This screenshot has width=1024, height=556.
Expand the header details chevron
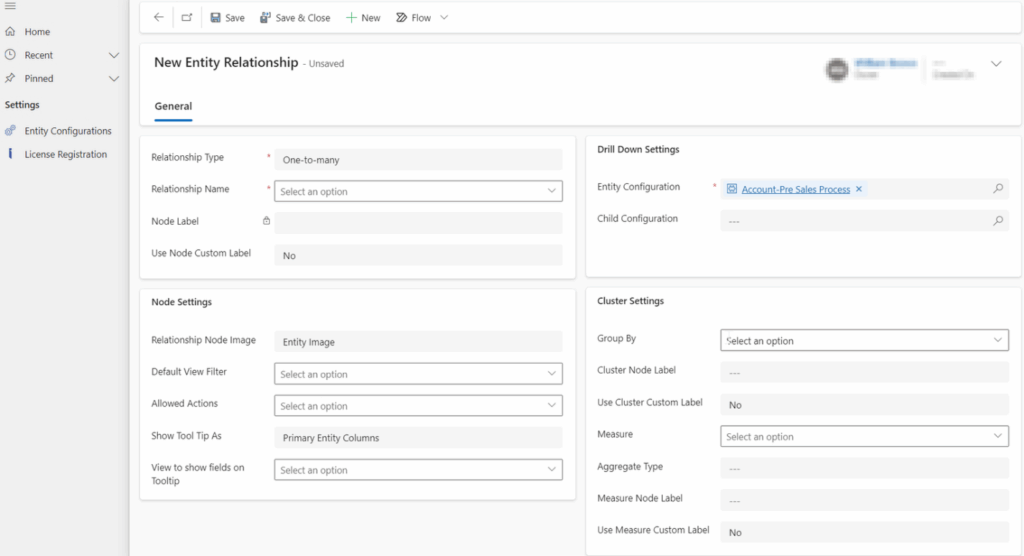tap(996, 64)
